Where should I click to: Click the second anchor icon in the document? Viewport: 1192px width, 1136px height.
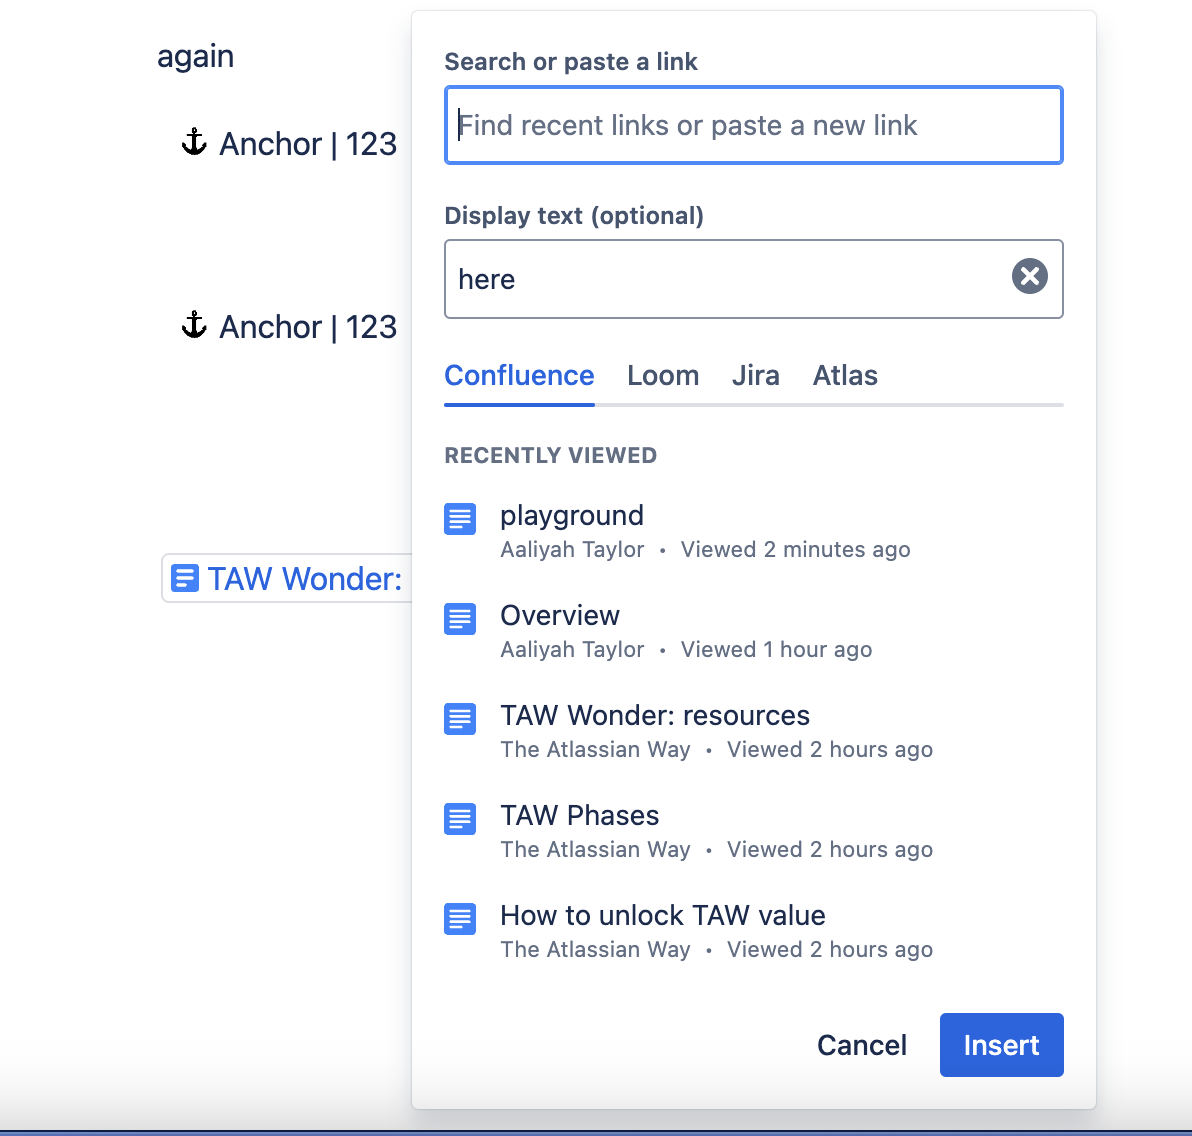[x=194, y=326]
